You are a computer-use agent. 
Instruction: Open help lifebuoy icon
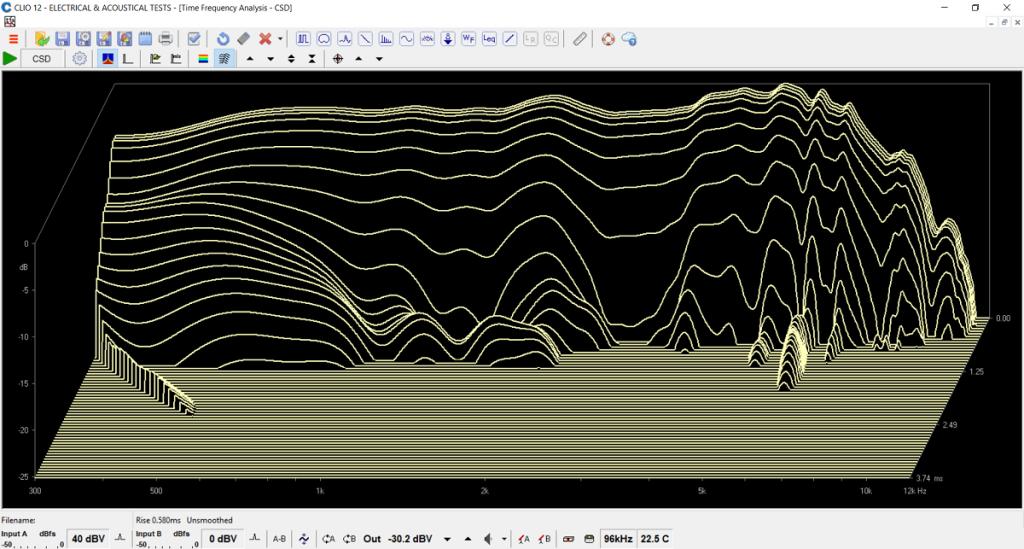(x=608, y=39)
